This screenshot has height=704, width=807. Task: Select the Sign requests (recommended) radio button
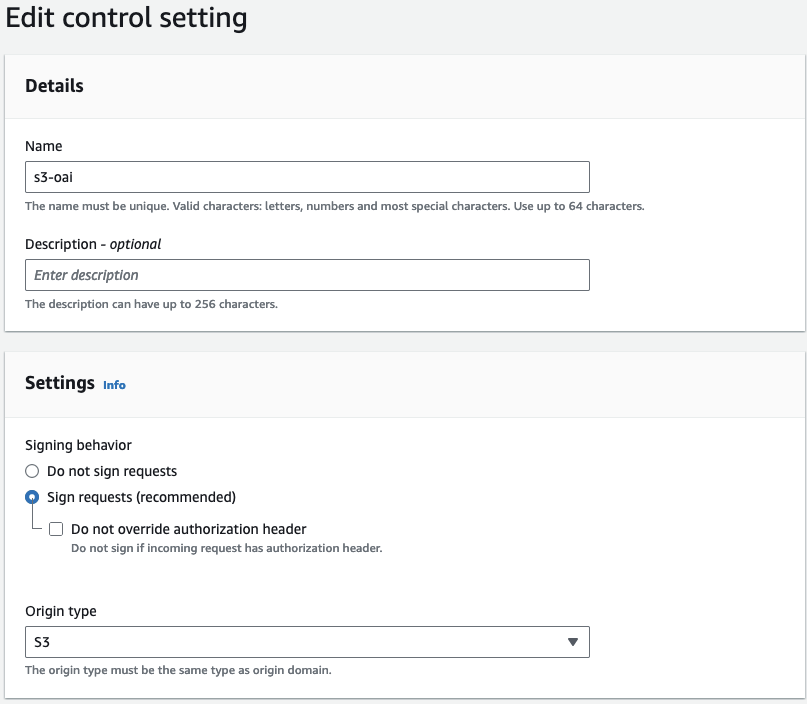(32, 497)
